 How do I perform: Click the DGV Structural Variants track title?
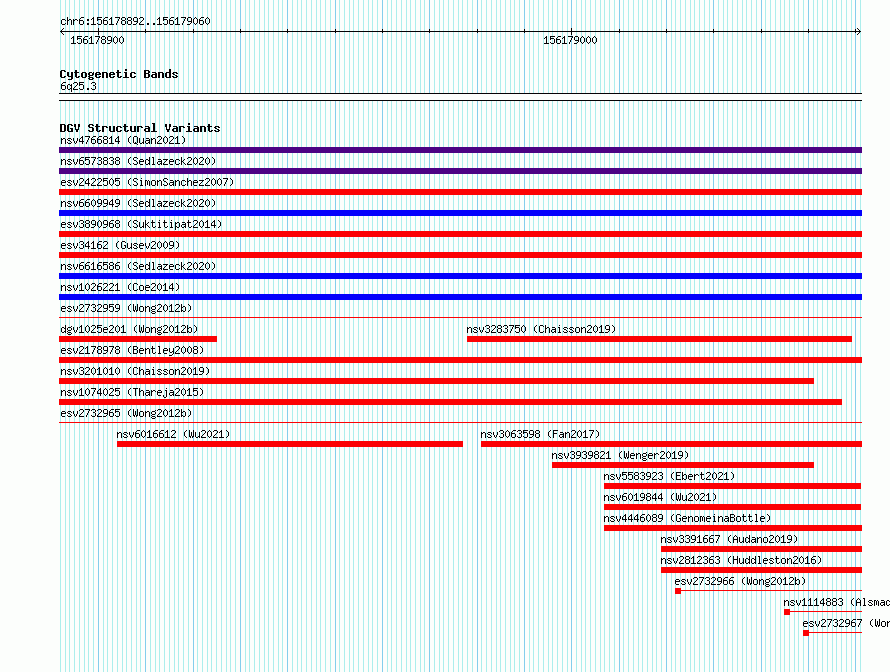tap(140, 128)
